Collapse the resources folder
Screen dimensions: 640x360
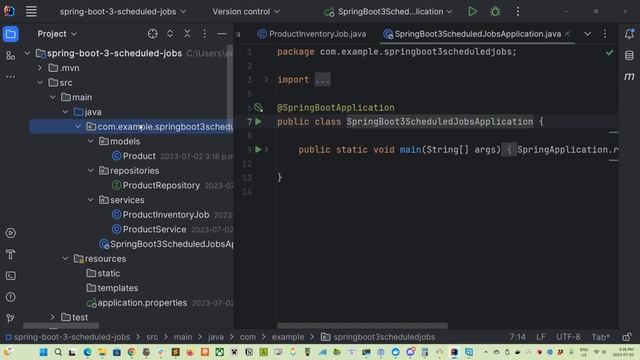pyautogui.click(x=65, y=259)
